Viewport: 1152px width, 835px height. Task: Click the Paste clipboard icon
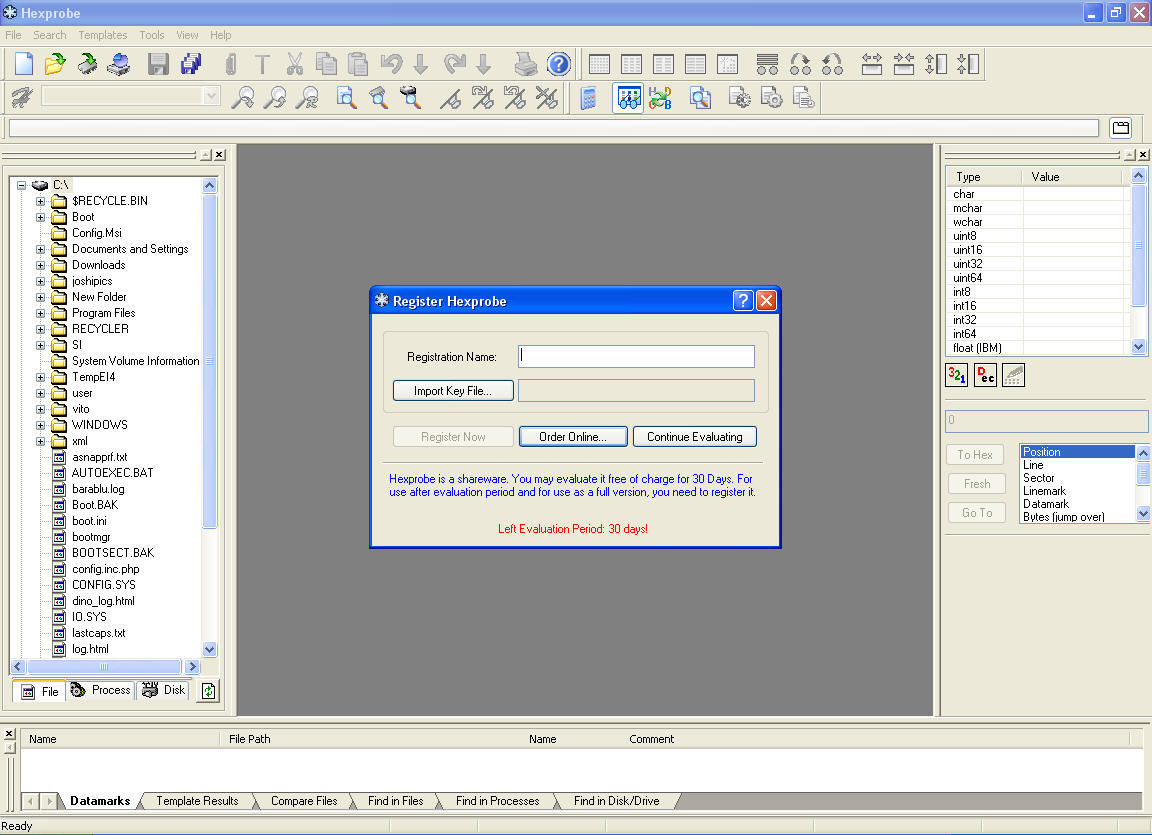pos(358,64)
